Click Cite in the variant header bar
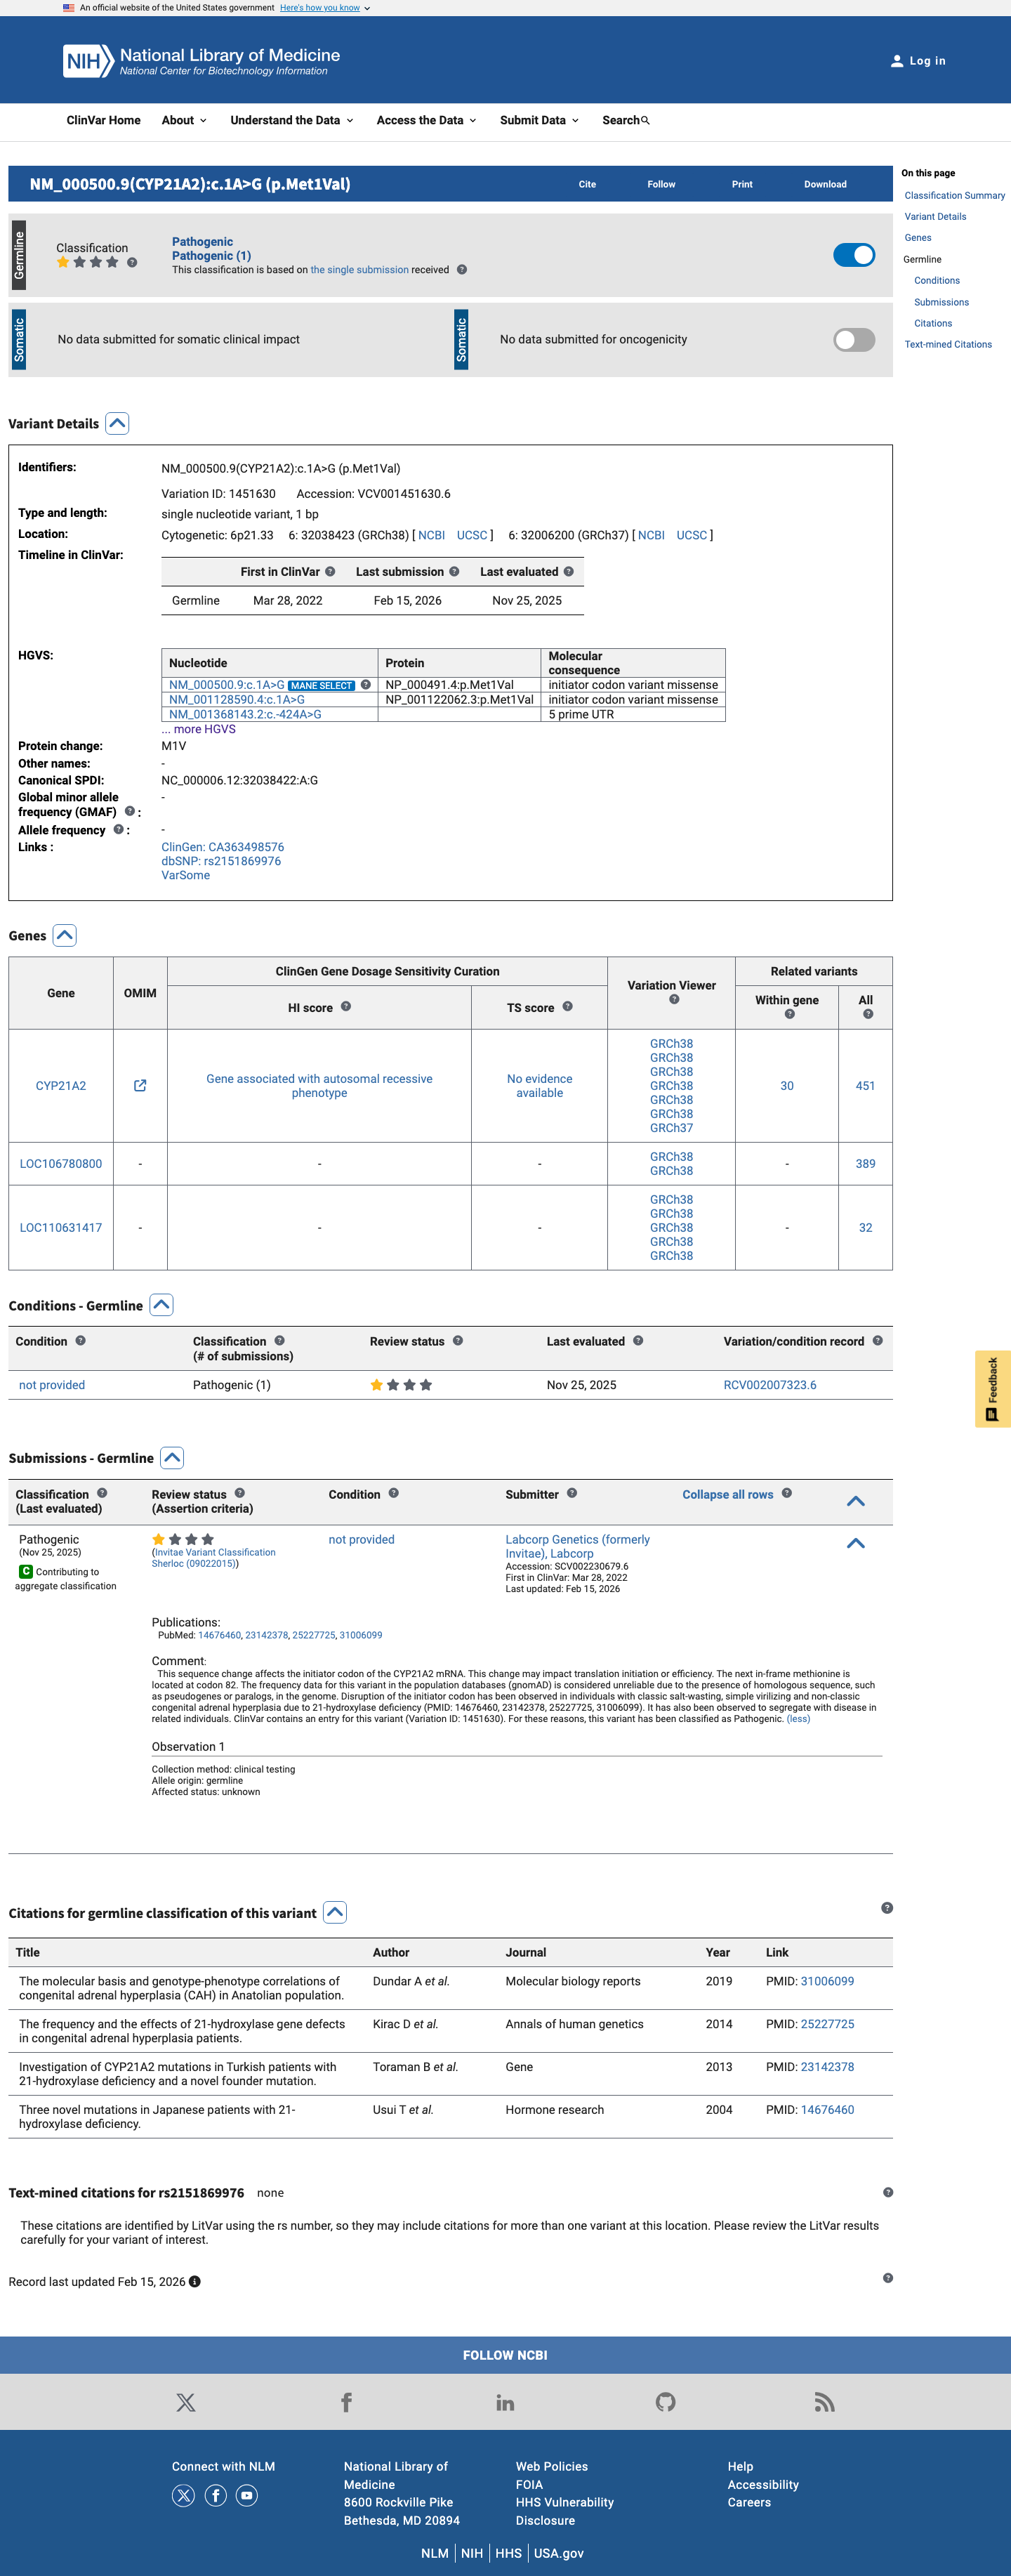Image resolution: width=1011 pixels, height=2576 pixels. [x=587, y=185]
